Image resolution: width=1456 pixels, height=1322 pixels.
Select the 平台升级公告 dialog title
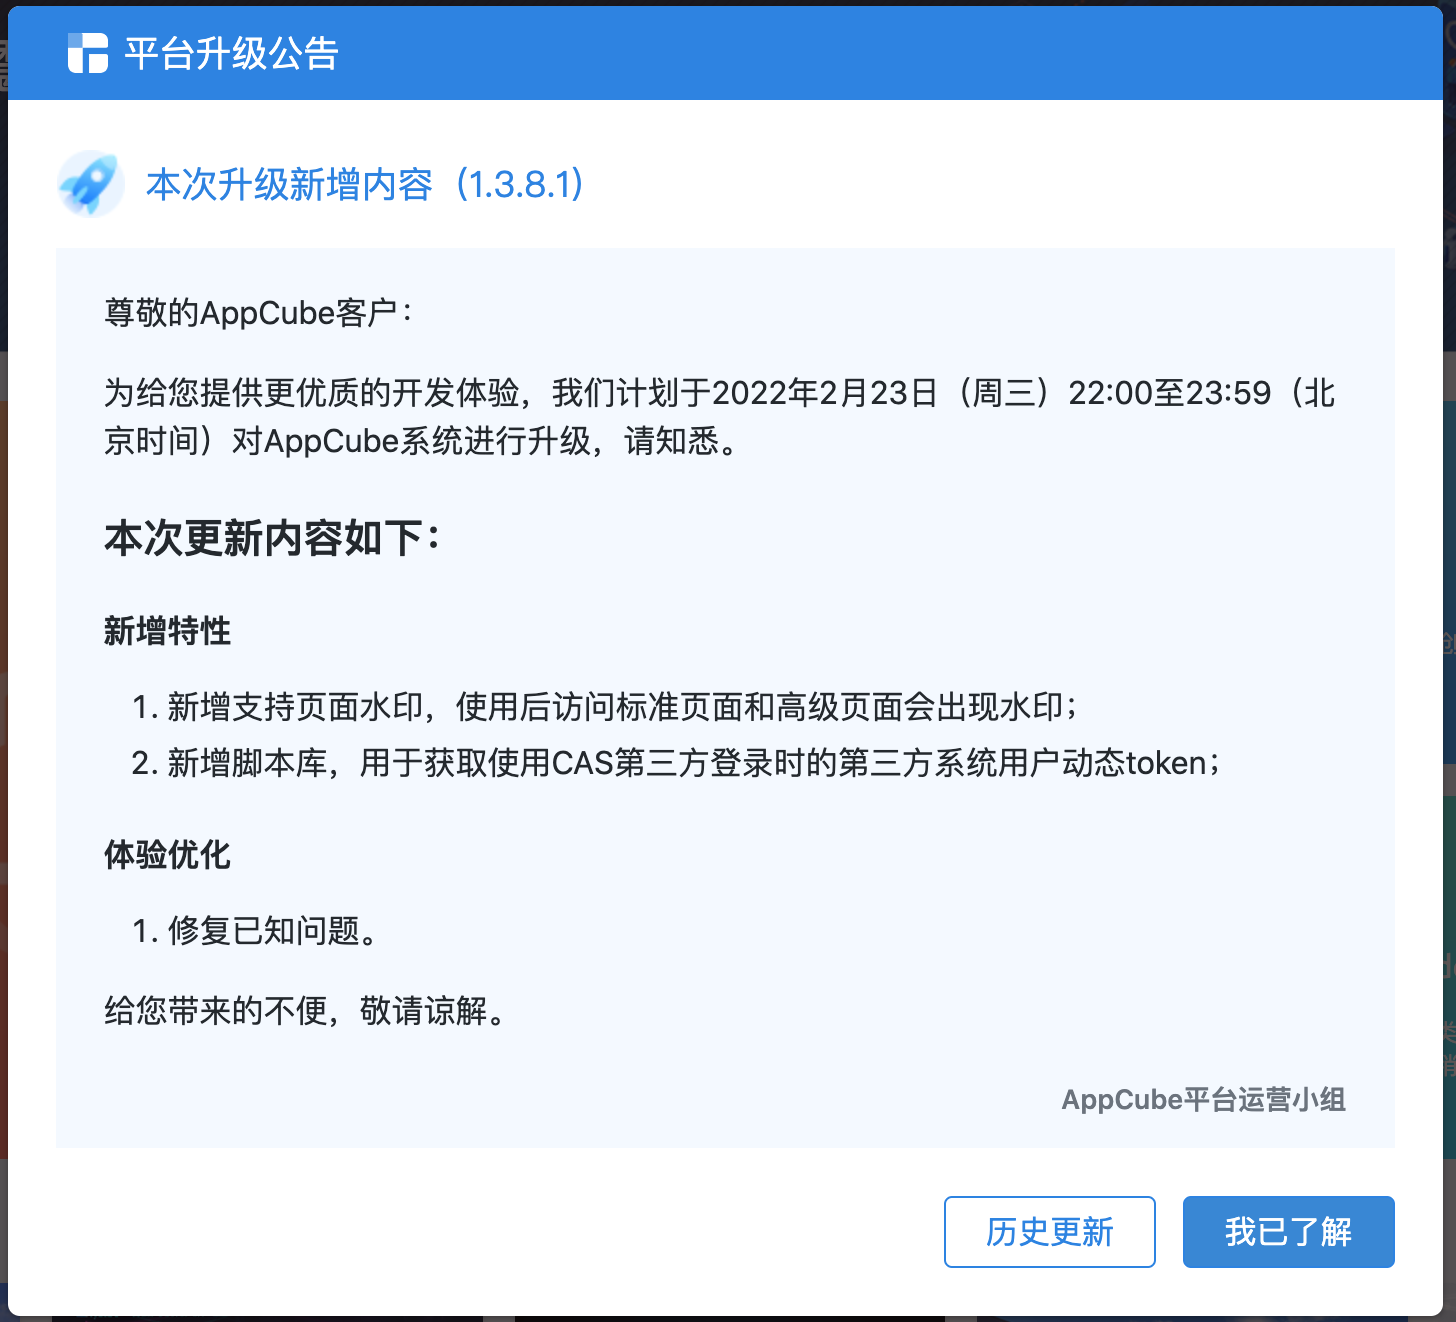(x=232, y=53)
